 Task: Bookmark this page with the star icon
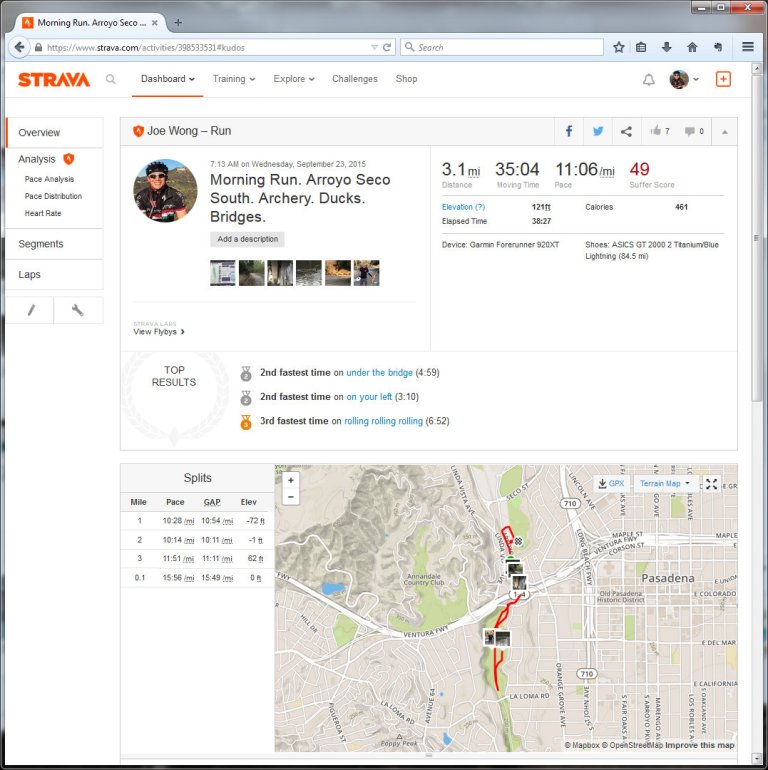click(619, 47)
